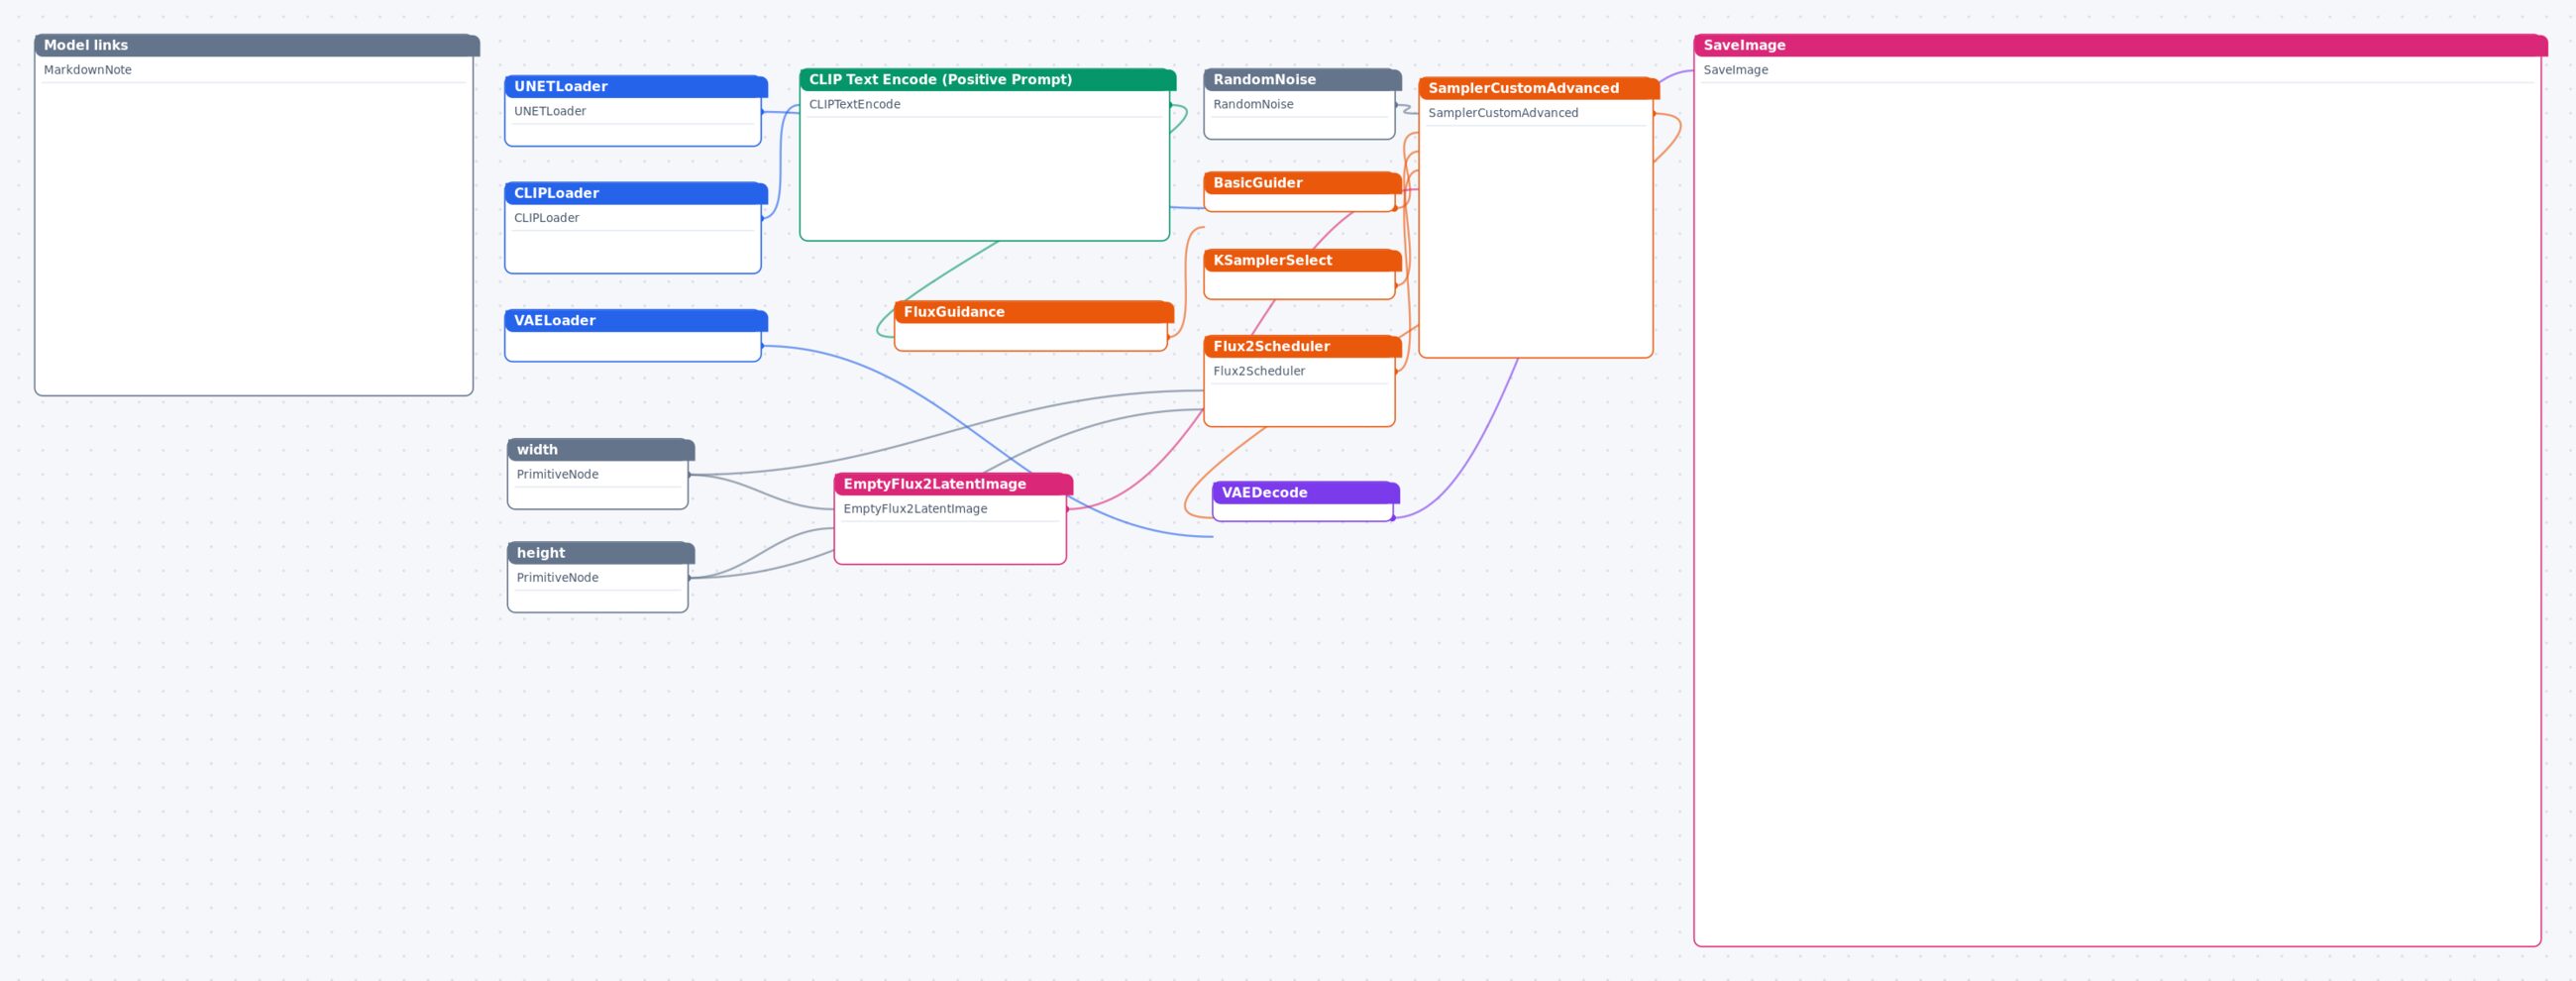
Task: Click the RandomNoise type label below its header
Action: (x=1253, y=104)
